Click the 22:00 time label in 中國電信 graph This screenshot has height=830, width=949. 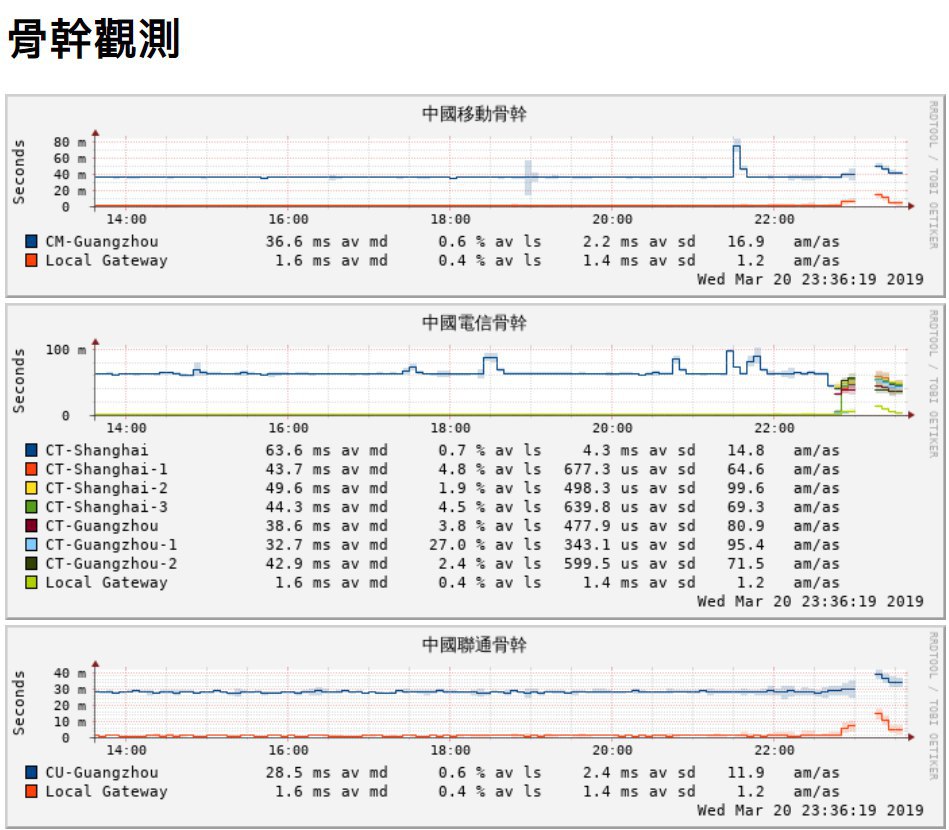coord(774,428)
